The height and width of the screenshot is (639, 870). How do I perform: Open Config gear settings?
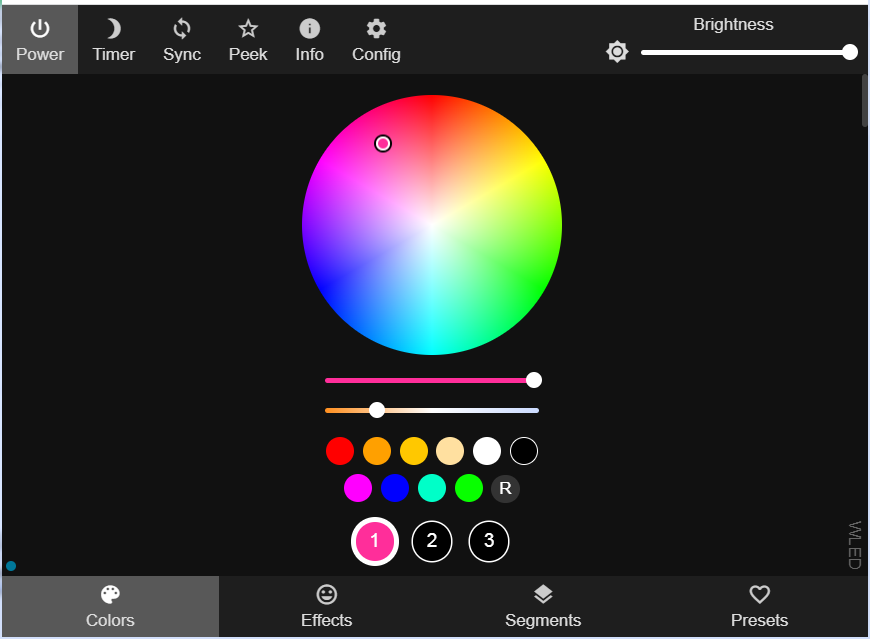pyautogui.click(x=376, y=40)
